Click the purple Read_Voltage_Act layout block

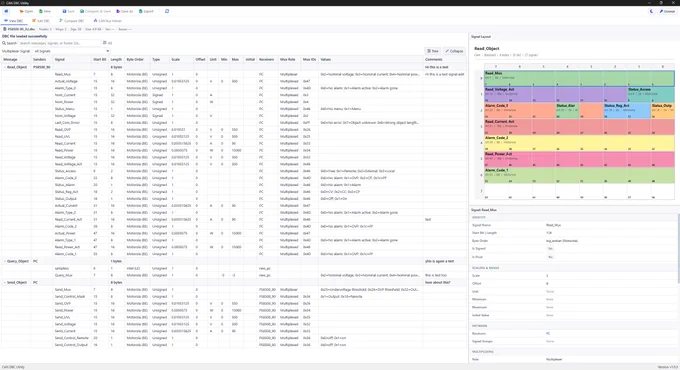556,95
